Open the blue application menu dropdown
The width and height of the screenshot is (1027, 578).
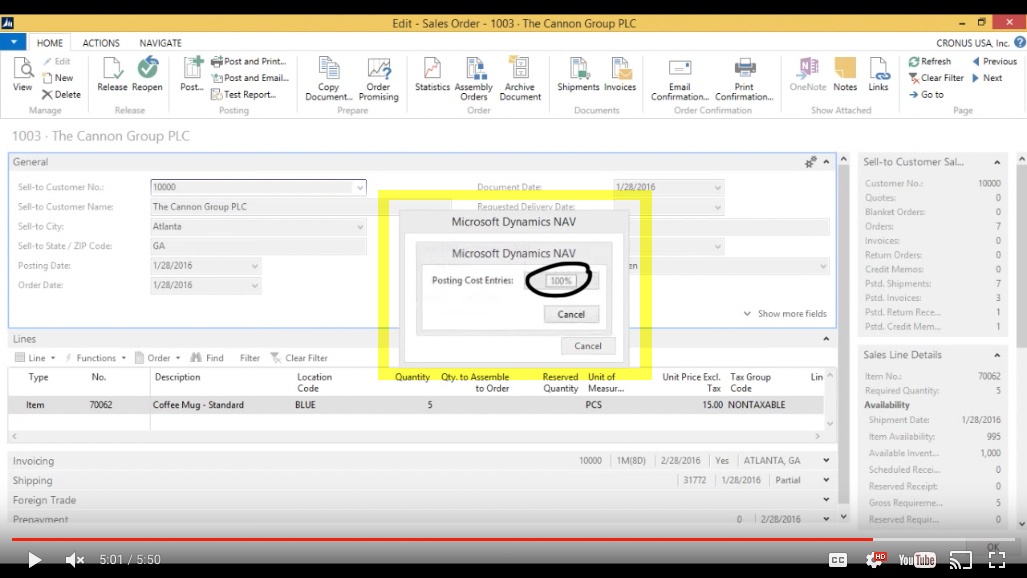(x=13, y=42)
